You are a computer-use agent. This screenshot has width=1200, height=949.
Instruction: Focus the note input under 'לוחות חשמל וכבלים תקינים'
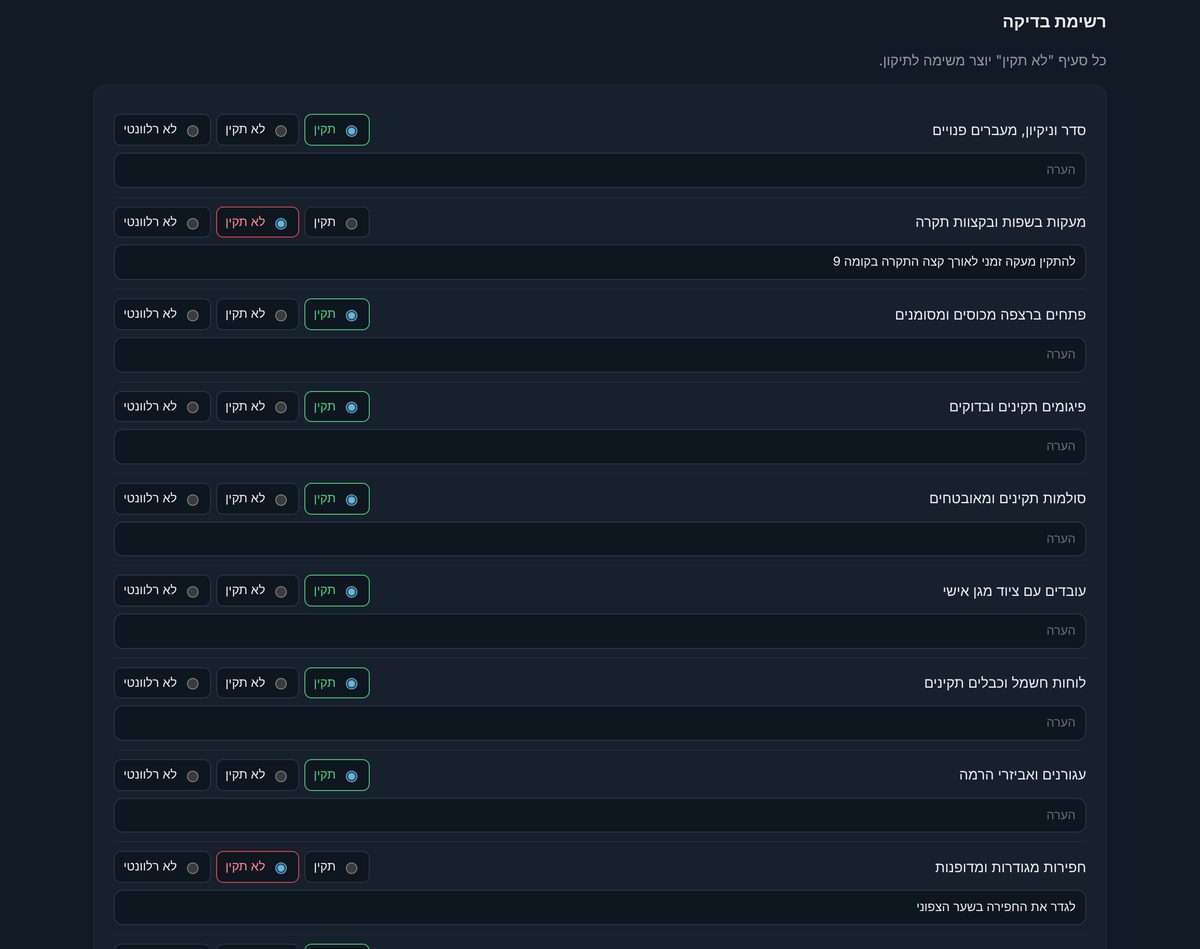click(600, 723)
